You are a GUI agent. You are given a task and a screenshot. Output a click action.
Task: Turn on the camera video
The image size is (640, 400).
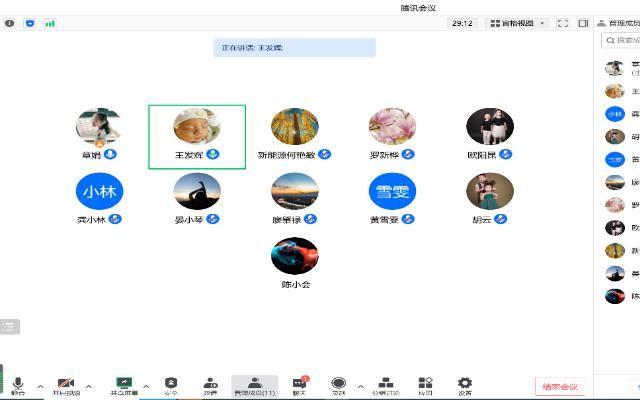(66, 385)
